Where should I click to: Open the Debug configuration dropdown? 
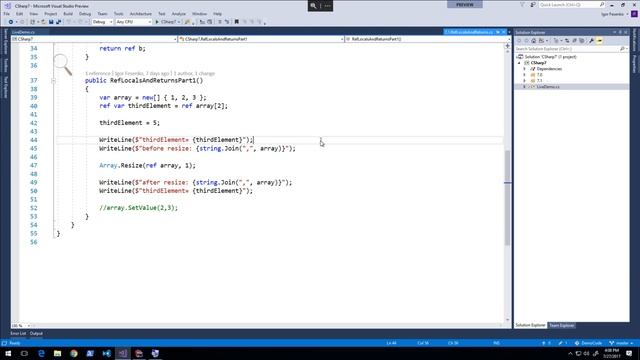tap(102, 22)
